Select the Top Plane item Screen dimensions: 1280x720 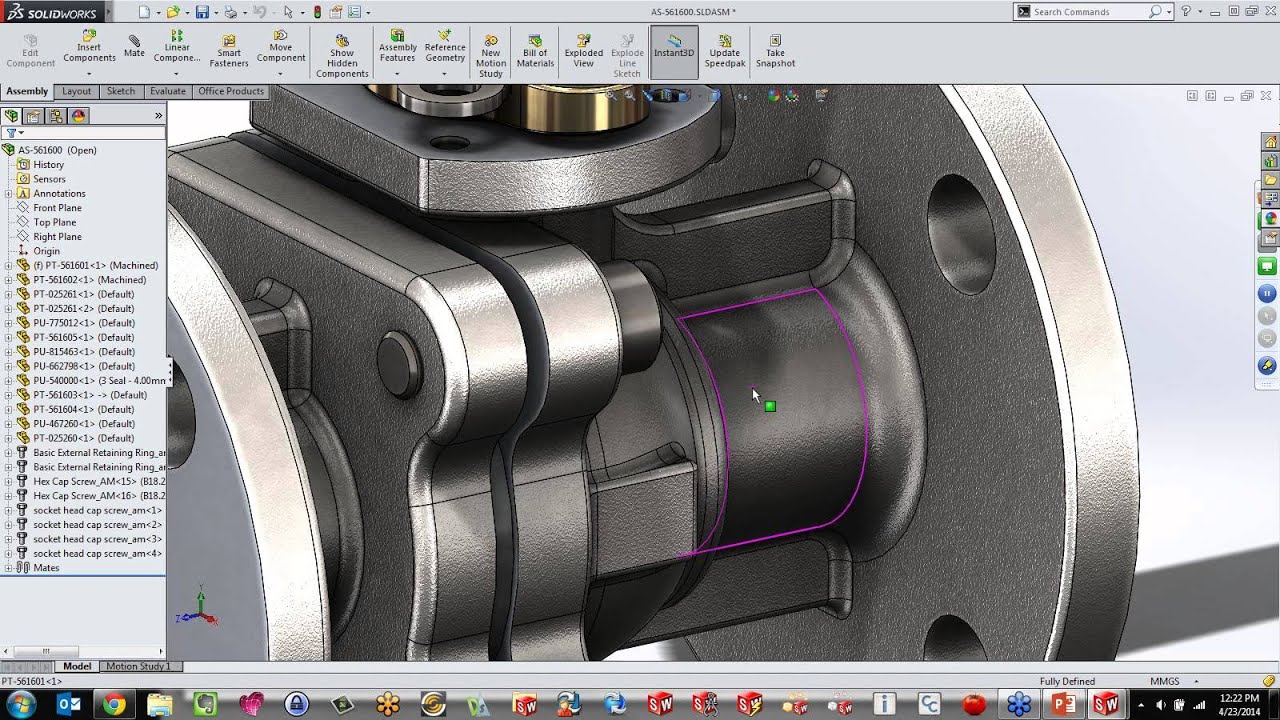tap(55, 222)
